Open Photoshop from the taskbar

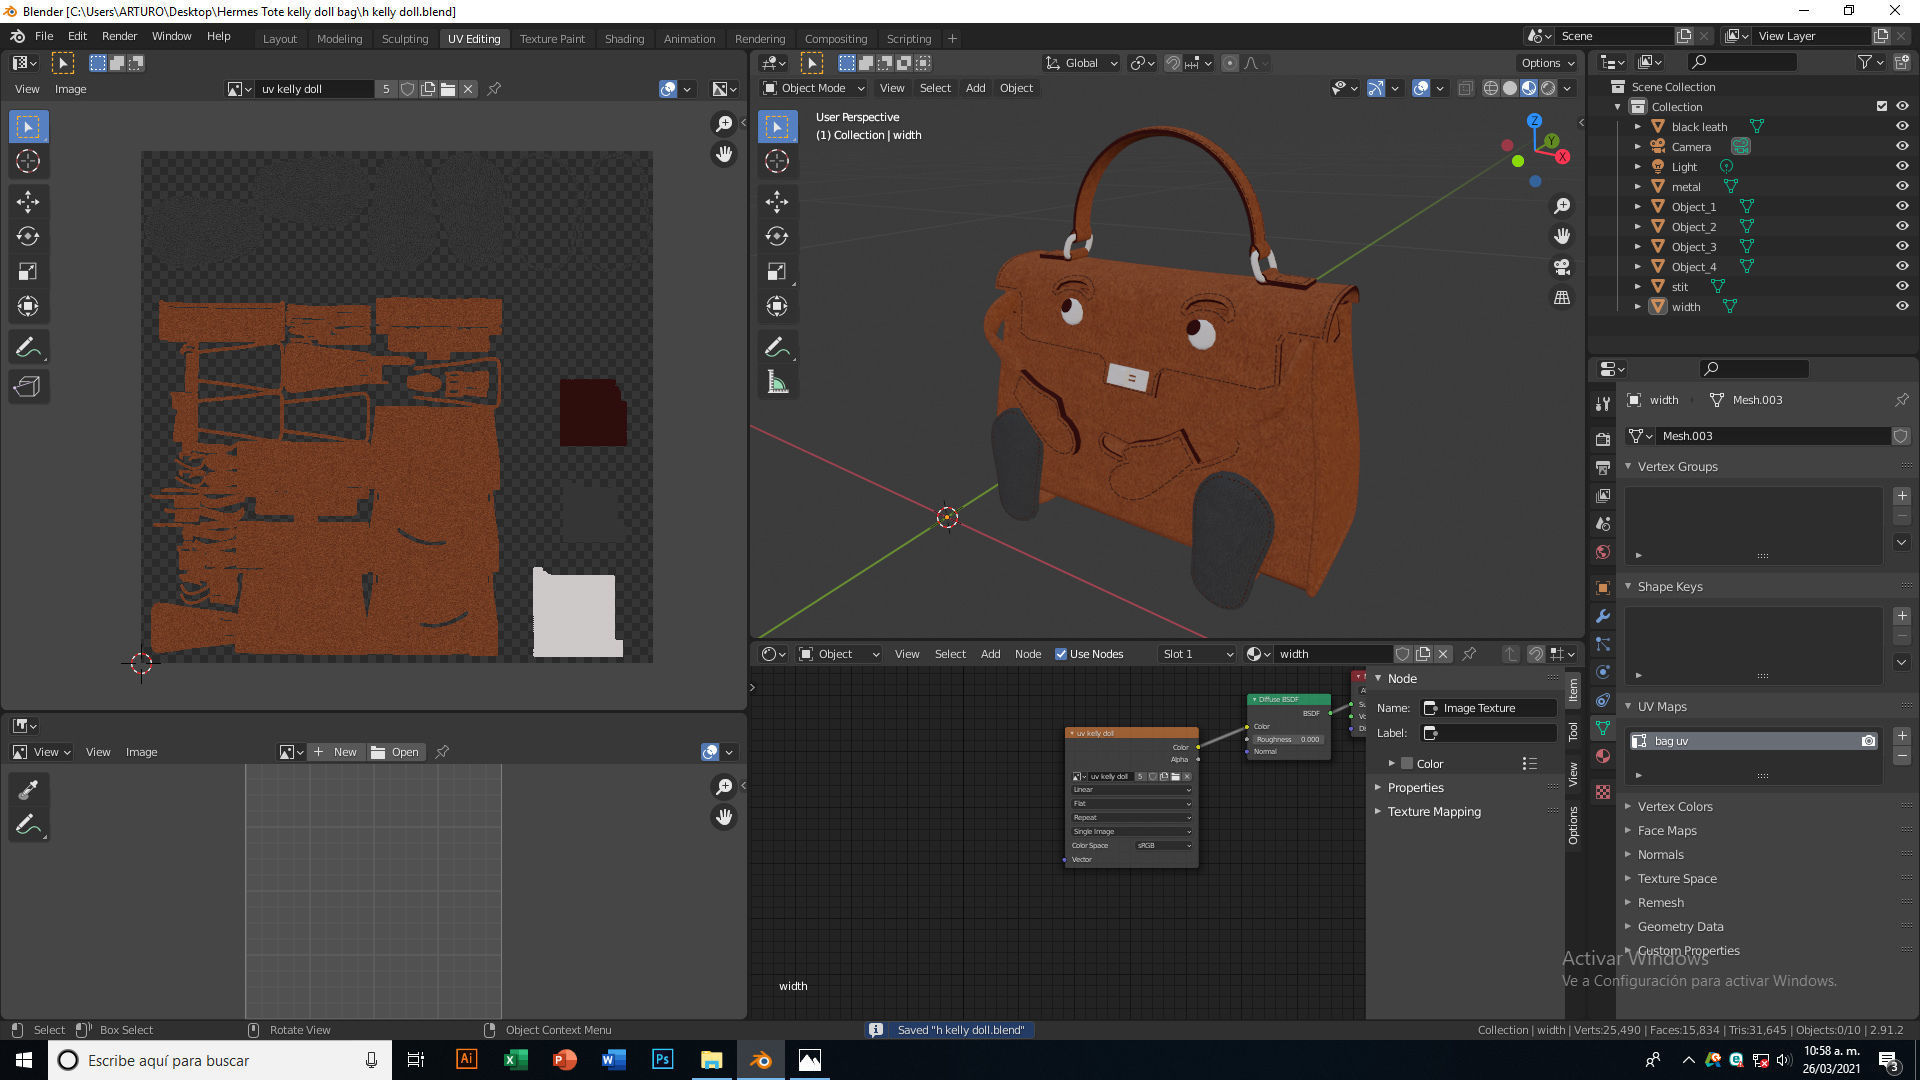[x=662, y=1059]
